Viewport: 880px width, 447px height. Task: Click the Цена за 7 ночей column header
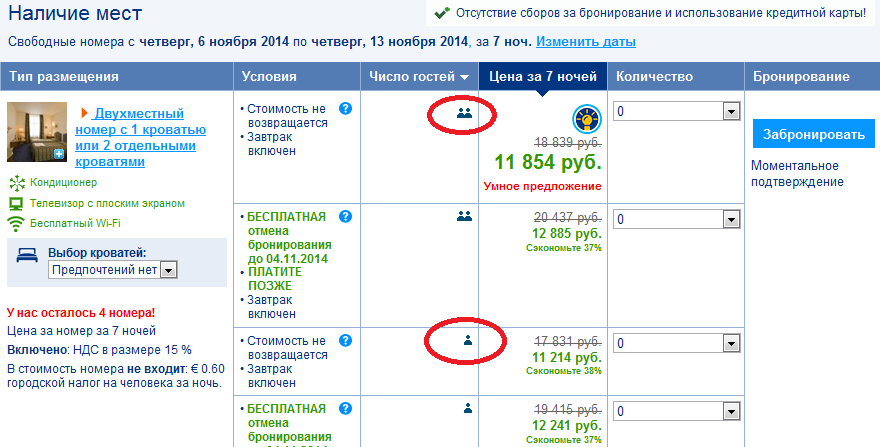[543, 76]
